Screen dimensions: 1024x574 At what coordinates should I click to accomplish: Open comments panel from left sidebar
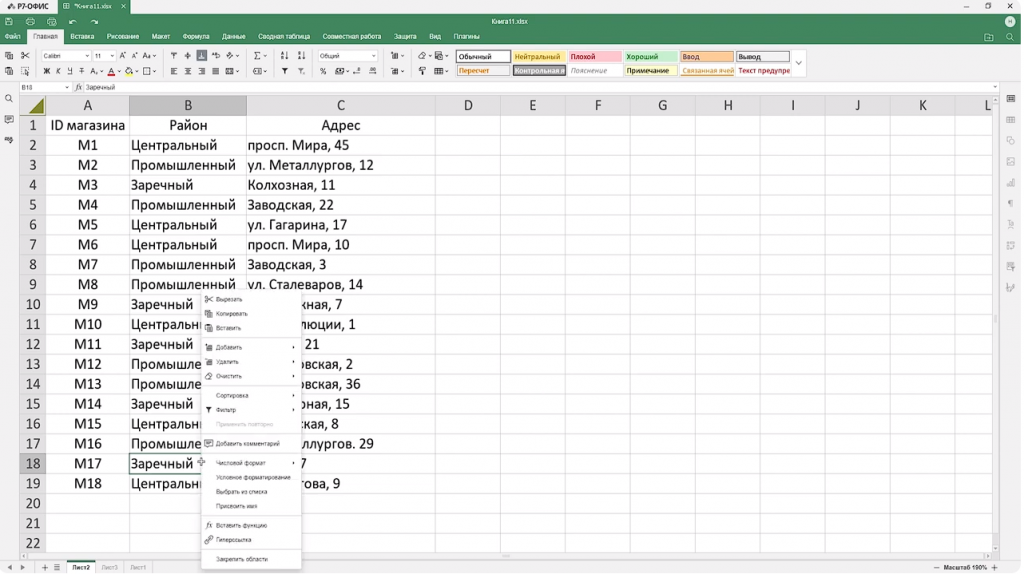[8, 120]
